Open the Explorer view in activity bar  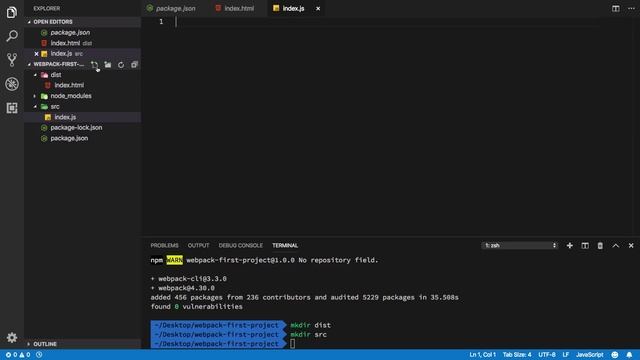[x=12, y=12]
